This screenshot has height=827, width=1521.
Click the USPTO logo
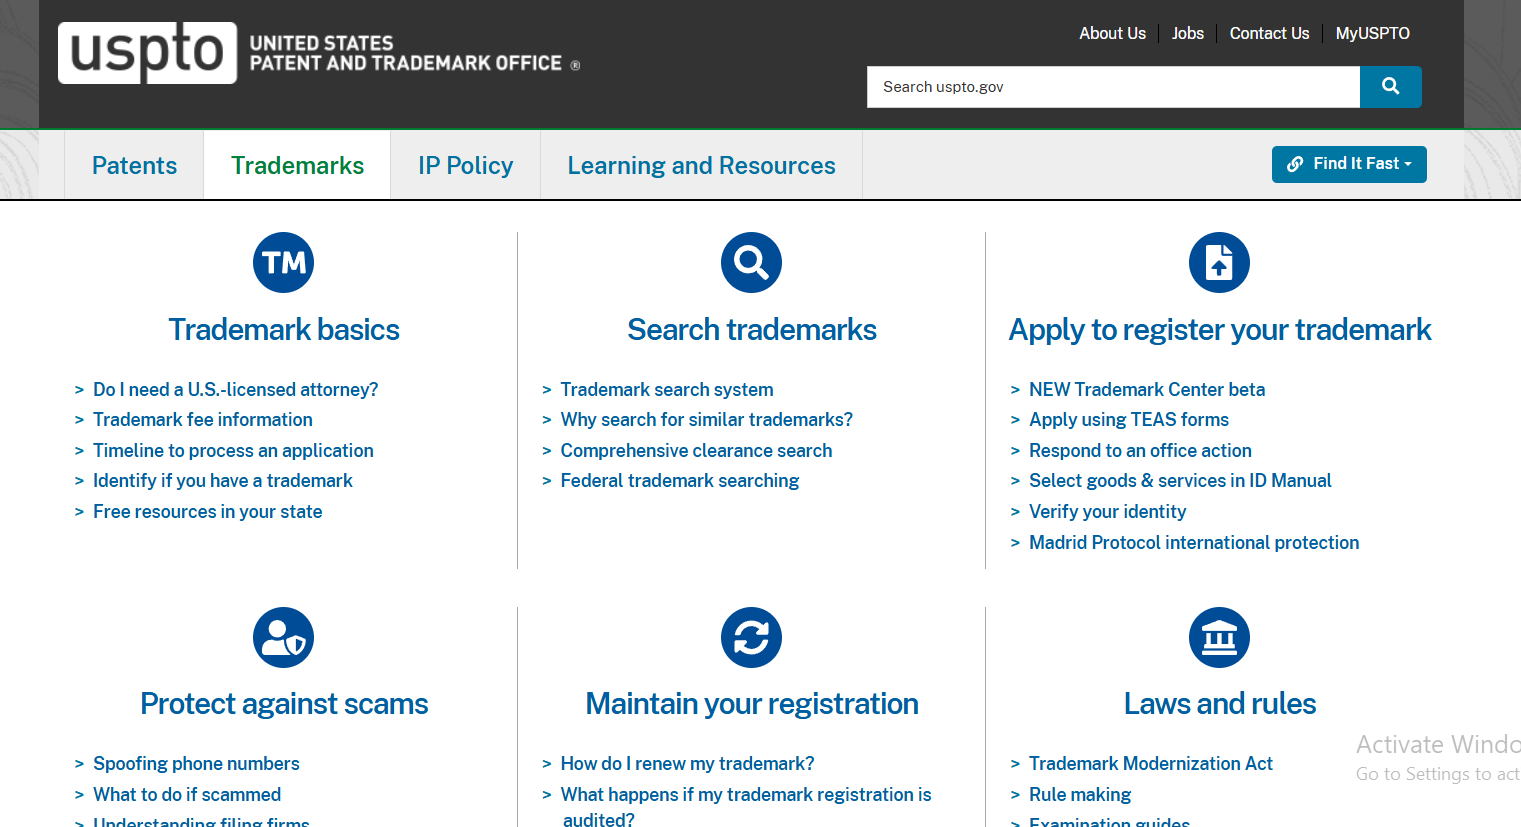point(319,53)
